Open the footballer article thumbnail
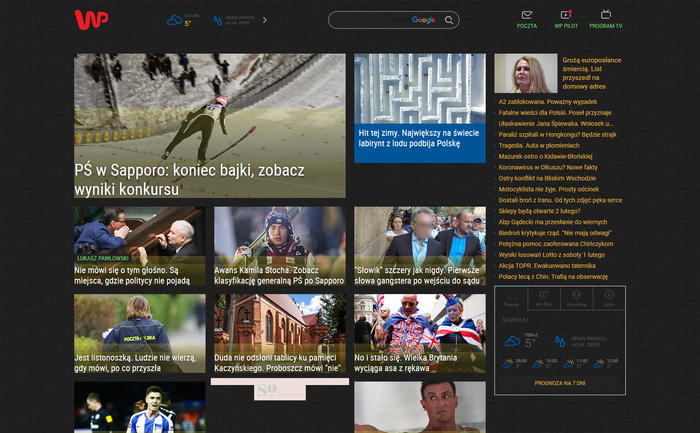Image resolution: width=700 pixels, height=433 pixels. click(x=140, y=407)
